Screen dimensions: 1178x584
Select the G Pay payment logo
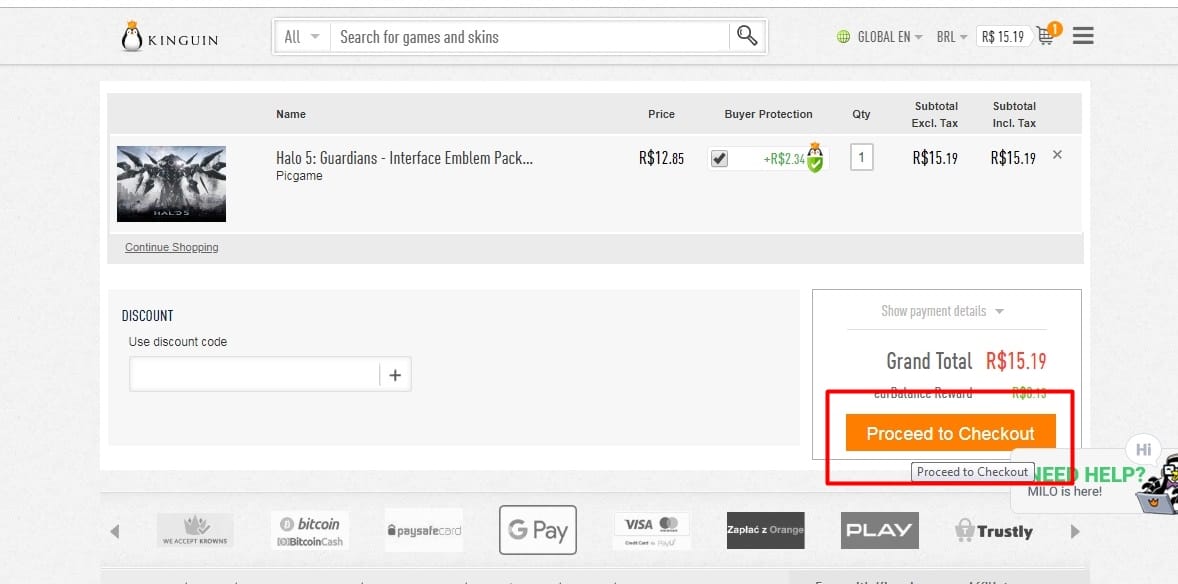[538, 530]
